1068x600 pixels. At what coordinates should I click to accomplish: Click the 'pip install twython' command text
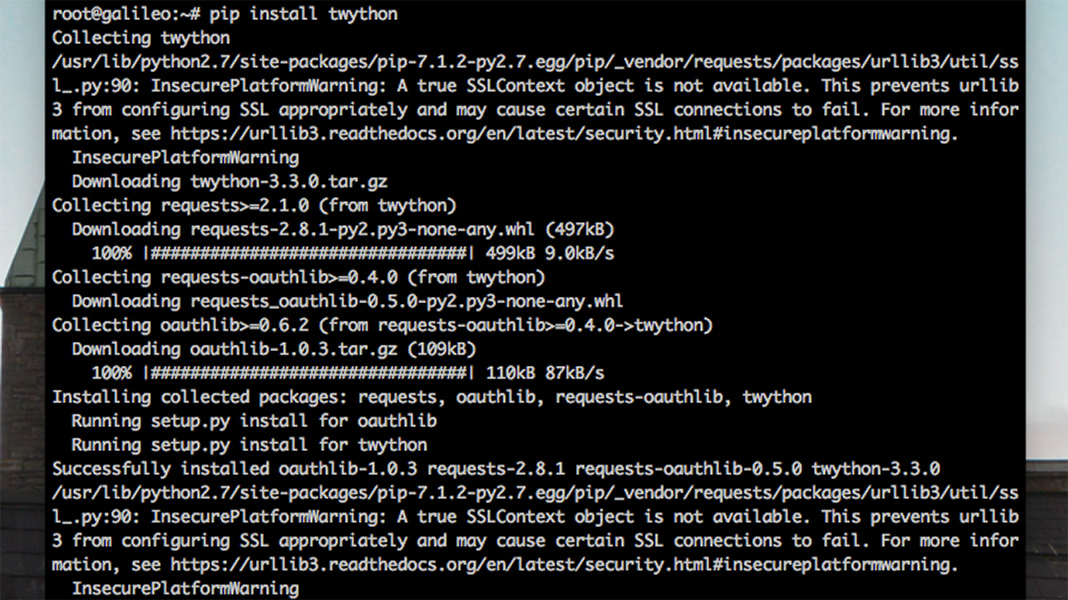pyautogui.click(x=303, y=14)
